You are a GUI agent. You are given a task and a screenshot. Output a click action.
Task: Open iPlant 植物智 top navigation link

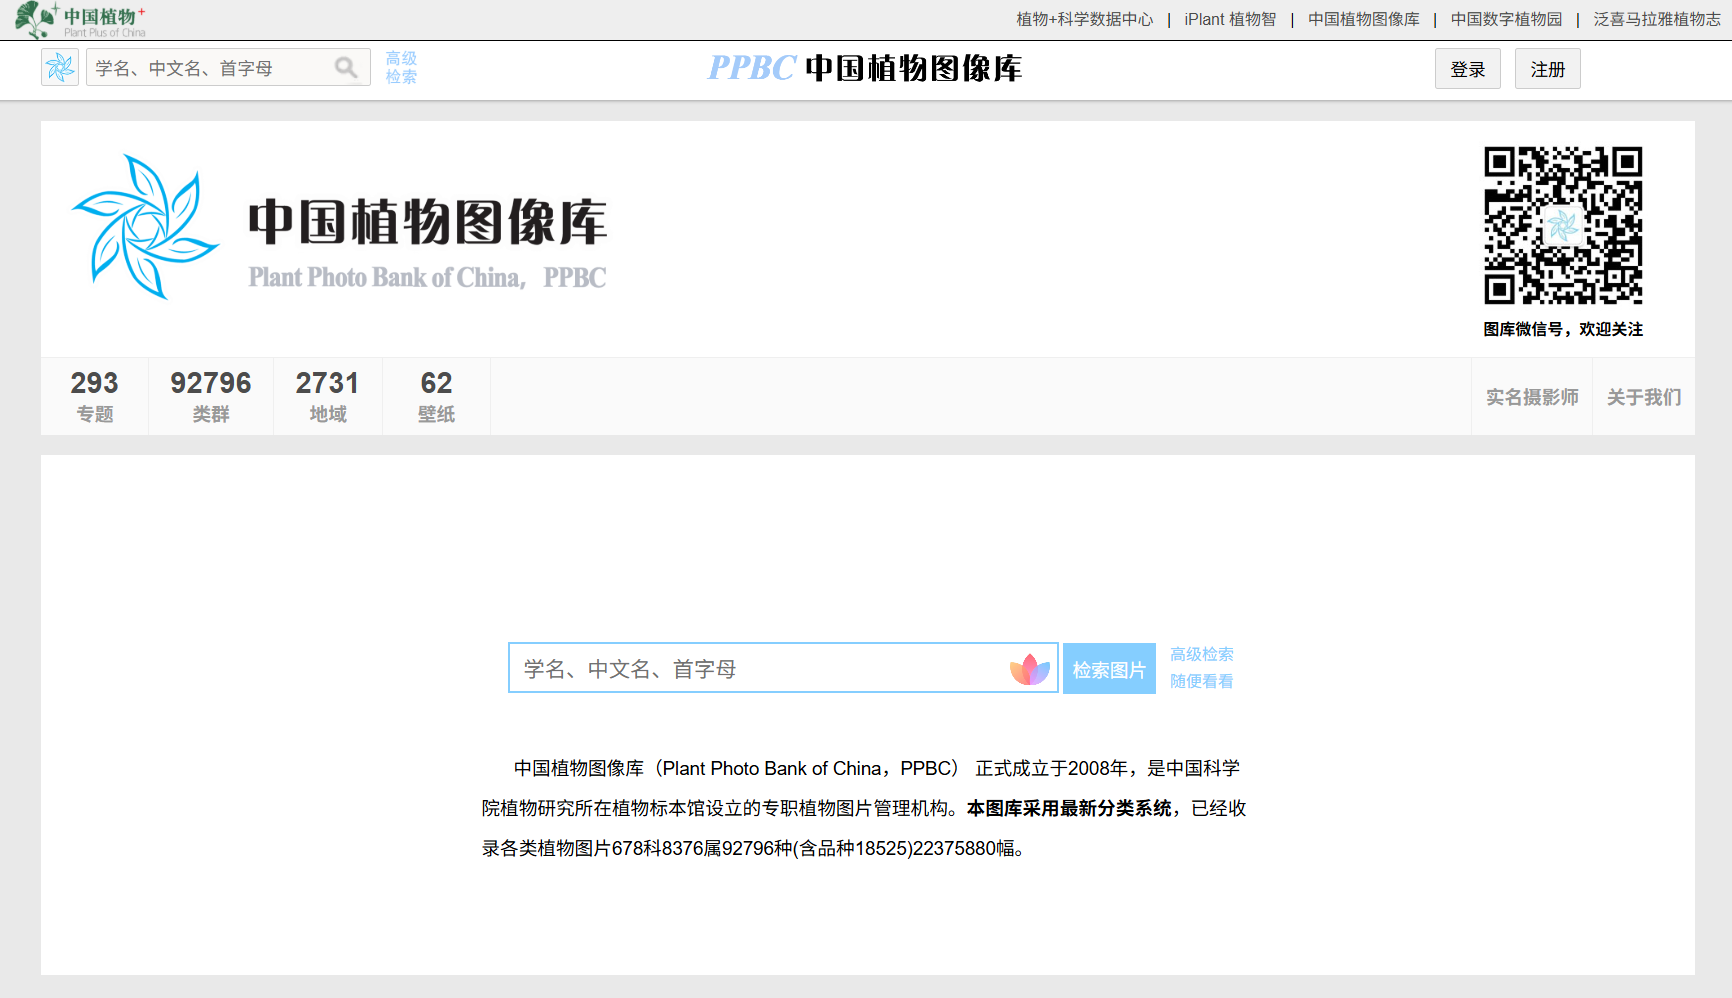click(x=1229, y=19)
